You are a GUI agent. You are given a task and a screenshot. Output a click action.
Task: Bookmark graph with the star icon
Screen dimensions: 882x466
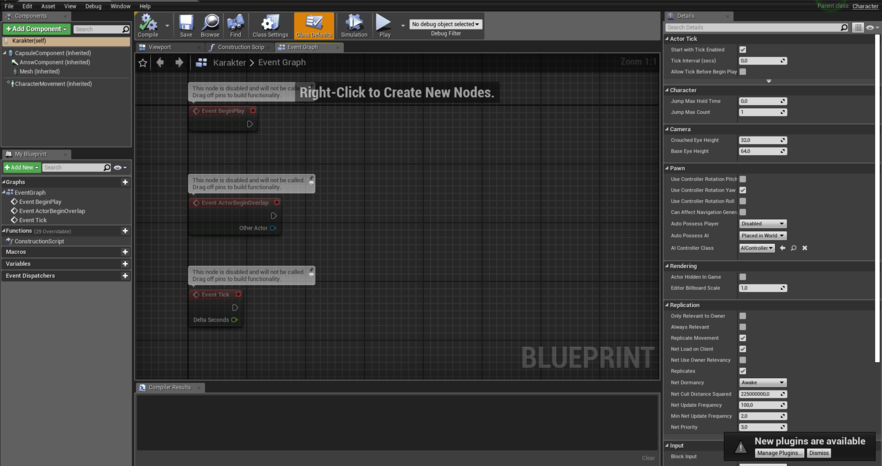[143, 62]
